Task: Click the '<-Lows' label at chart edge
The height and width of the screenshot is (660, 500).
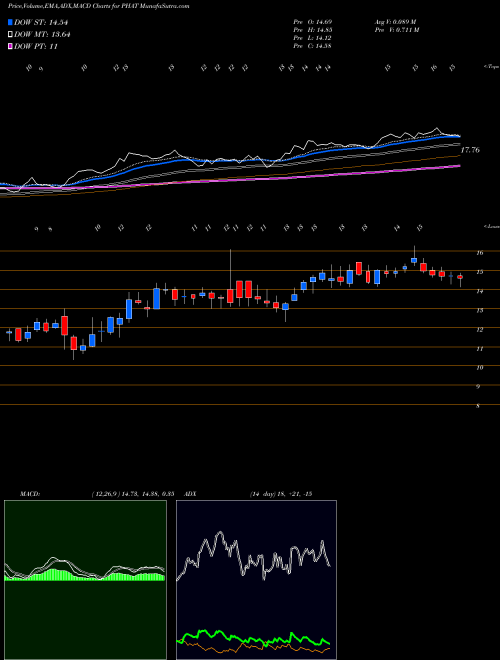Action: click(x=491, y=227)
